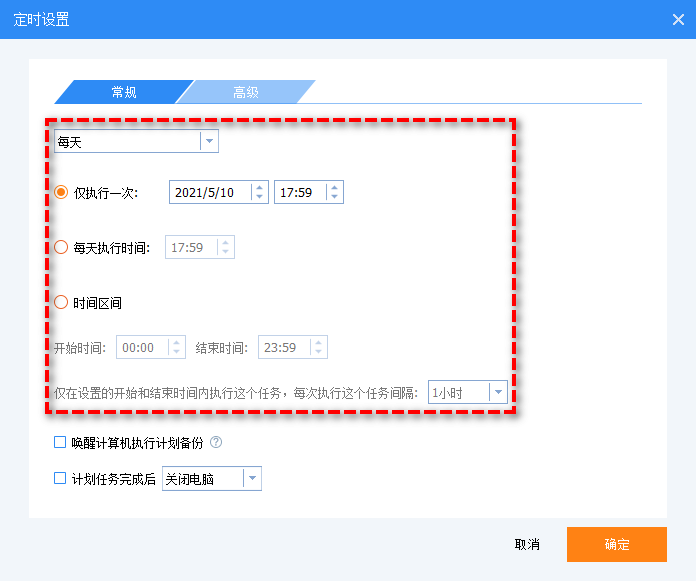The image size is (696, 581).
Task: Click the 确定 button
Action: pos(617,544)
